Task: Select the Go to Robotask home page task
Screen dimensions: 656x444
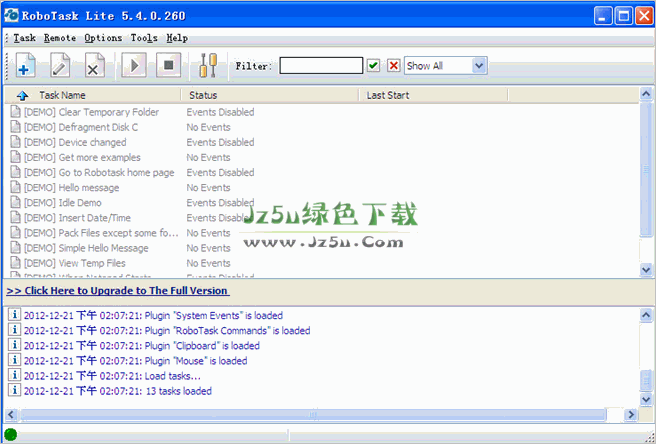Action: click(x=99, y=172)
